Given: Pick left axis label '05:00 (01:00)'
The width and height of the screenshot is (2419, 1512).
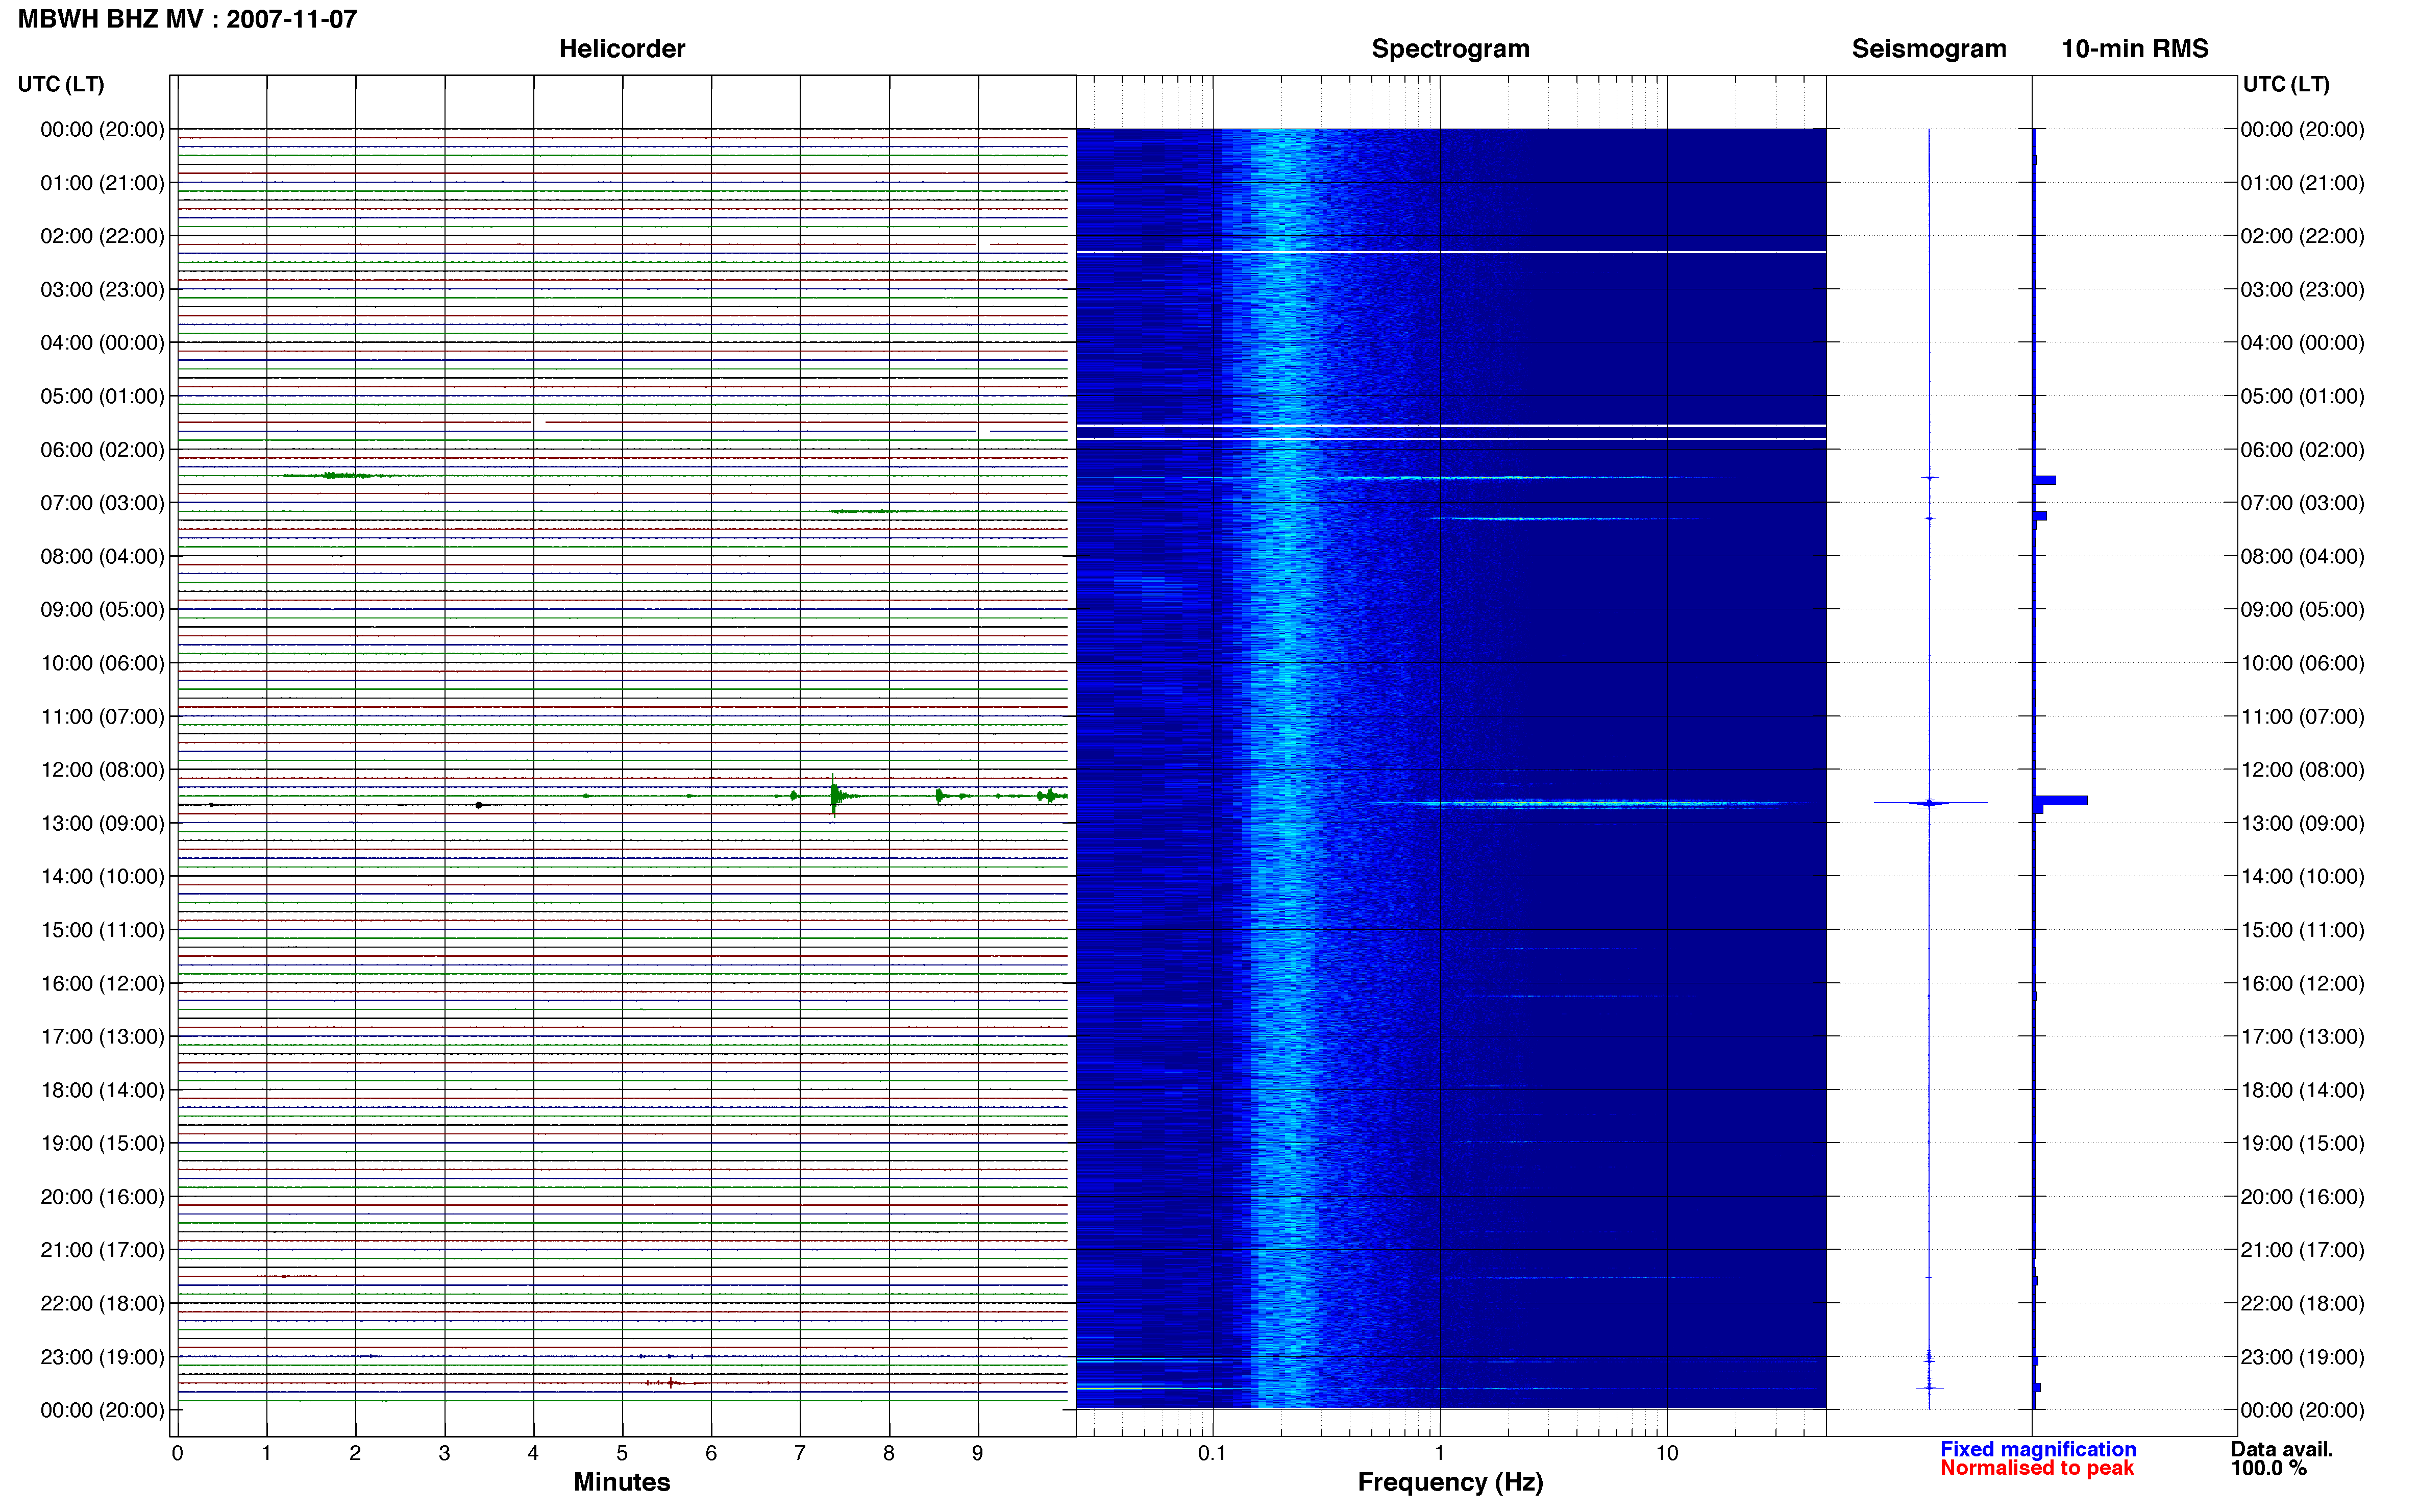Looking at the screenshot, I should click(102, 396).
